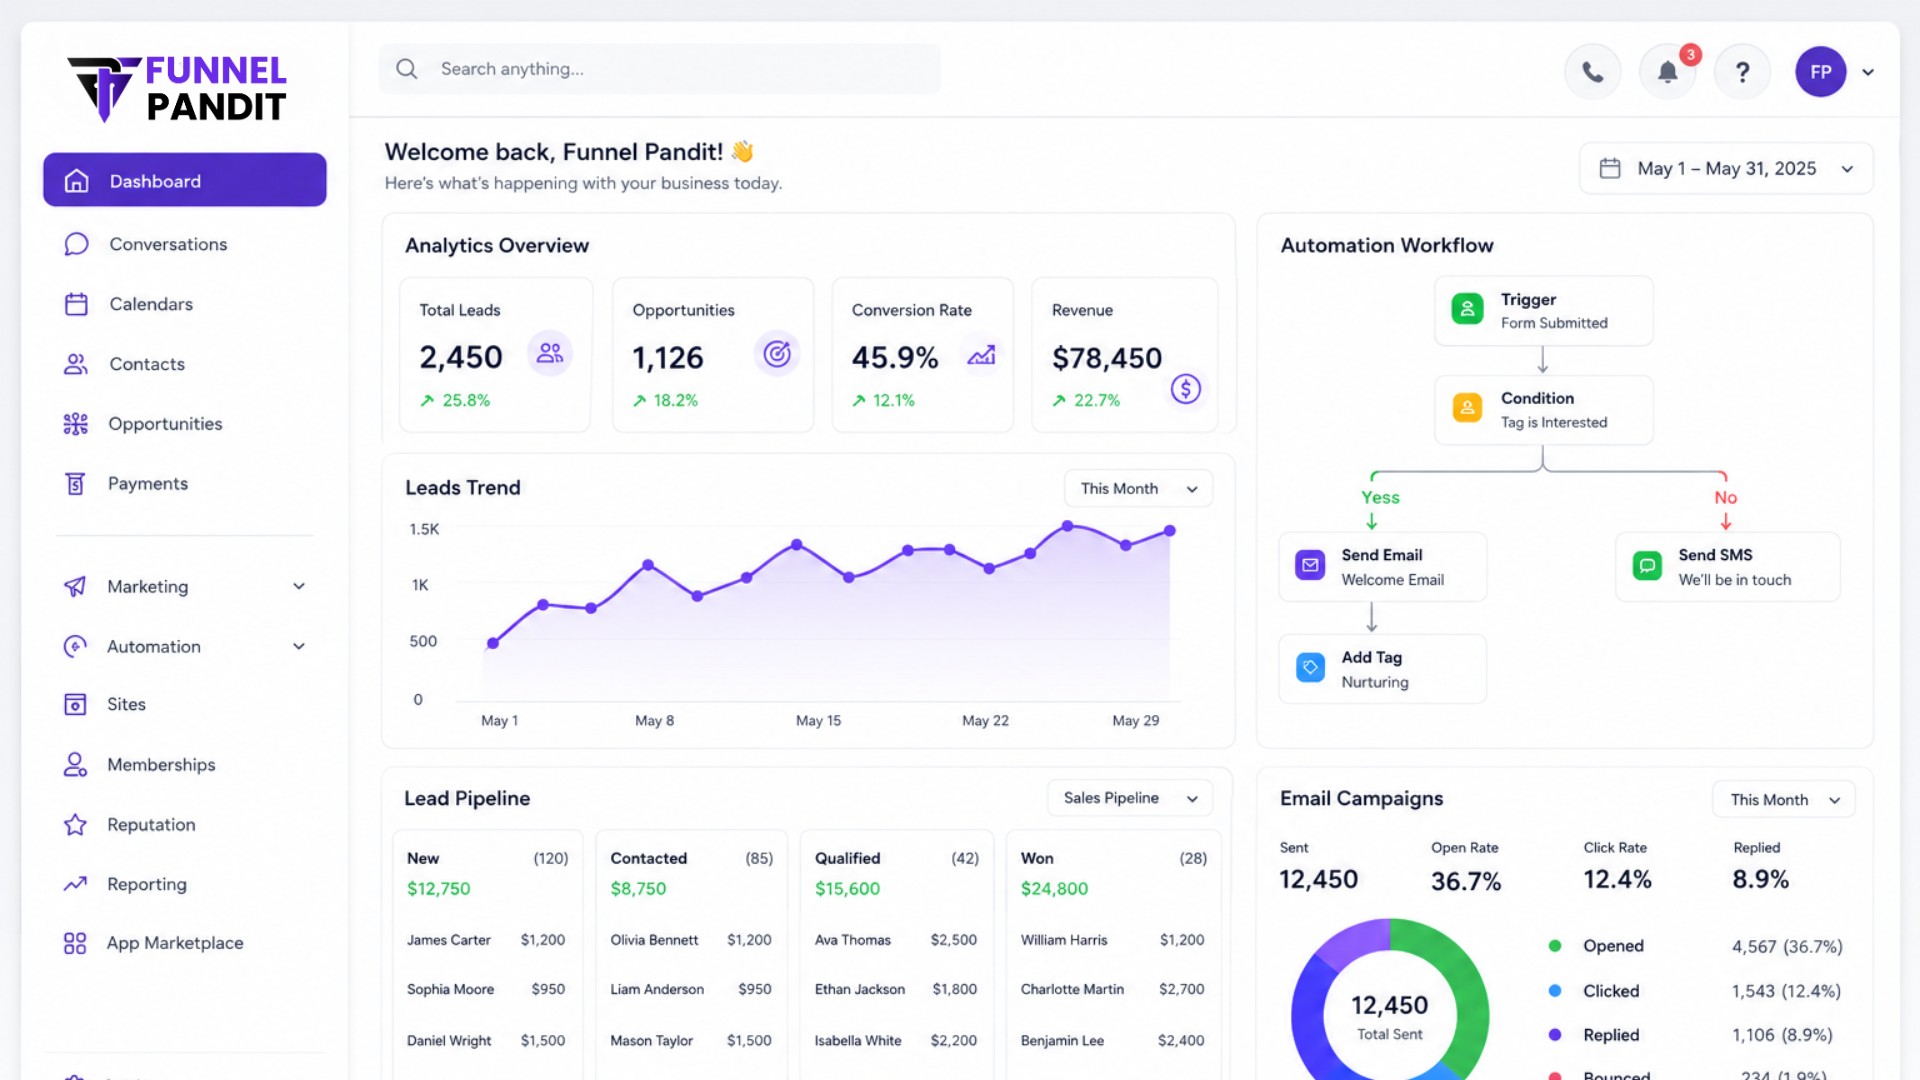The height and width of the screenshot is (1080, 1920).
Task: Click the Reporting trend icon
Action: pyautogui.click(x=75, y=884)
